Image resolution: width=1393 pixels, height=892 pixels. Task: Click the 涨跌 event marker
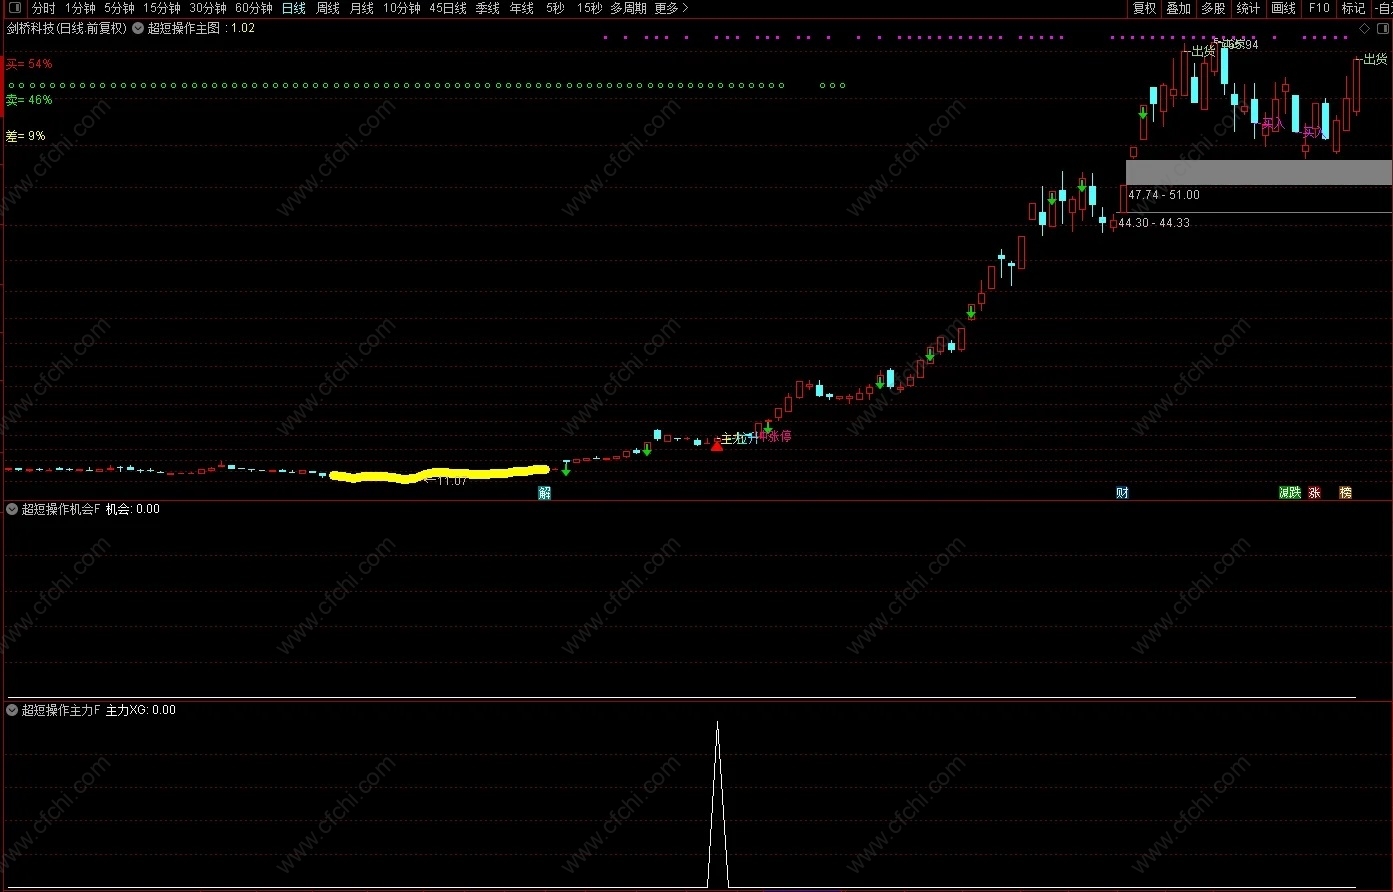click(x=1290, y=492)
